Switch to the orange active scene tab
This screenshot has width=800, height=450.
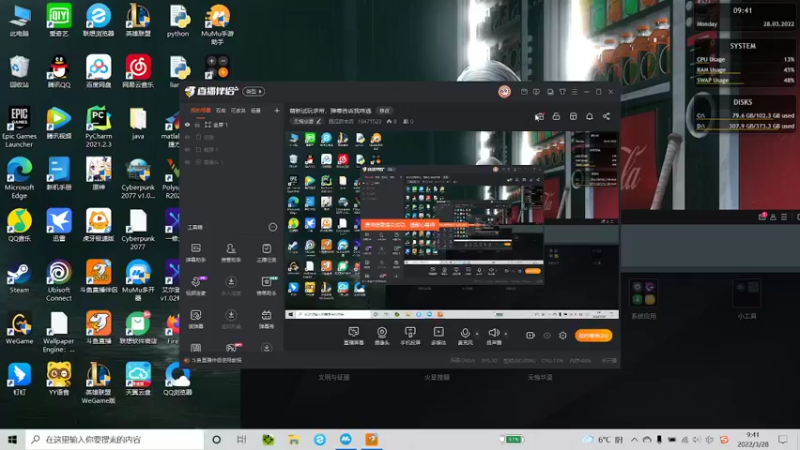201,111
